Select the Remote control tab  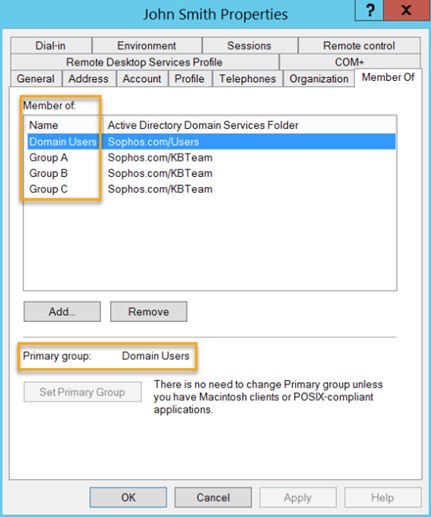tap(359, 46)
